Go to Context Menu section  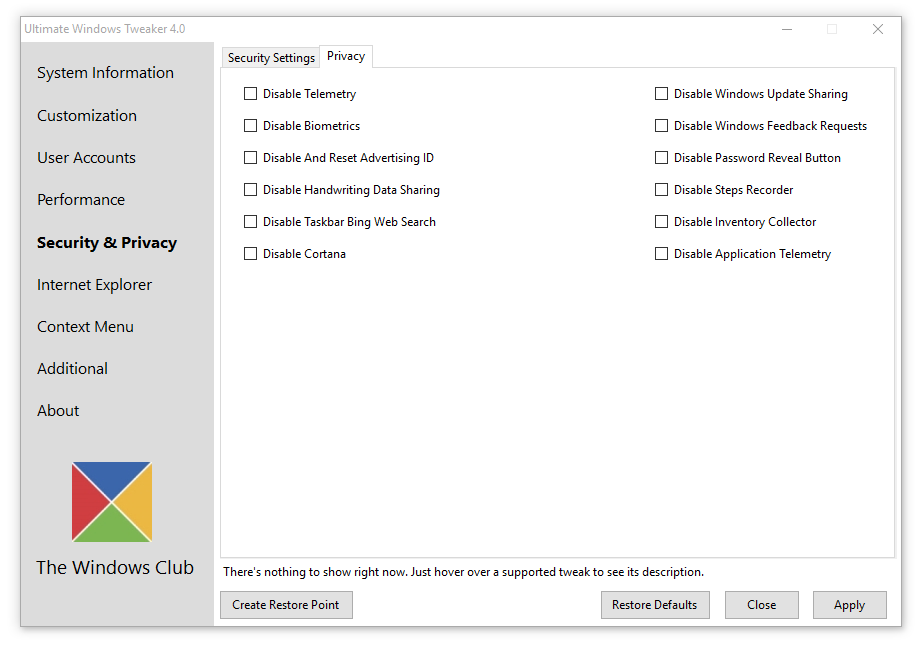(85, 327)
